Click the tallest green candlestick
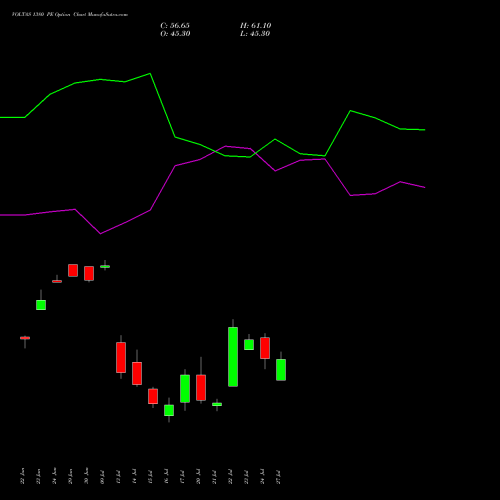This screenshot has height=500, width=500. [233, 357]
